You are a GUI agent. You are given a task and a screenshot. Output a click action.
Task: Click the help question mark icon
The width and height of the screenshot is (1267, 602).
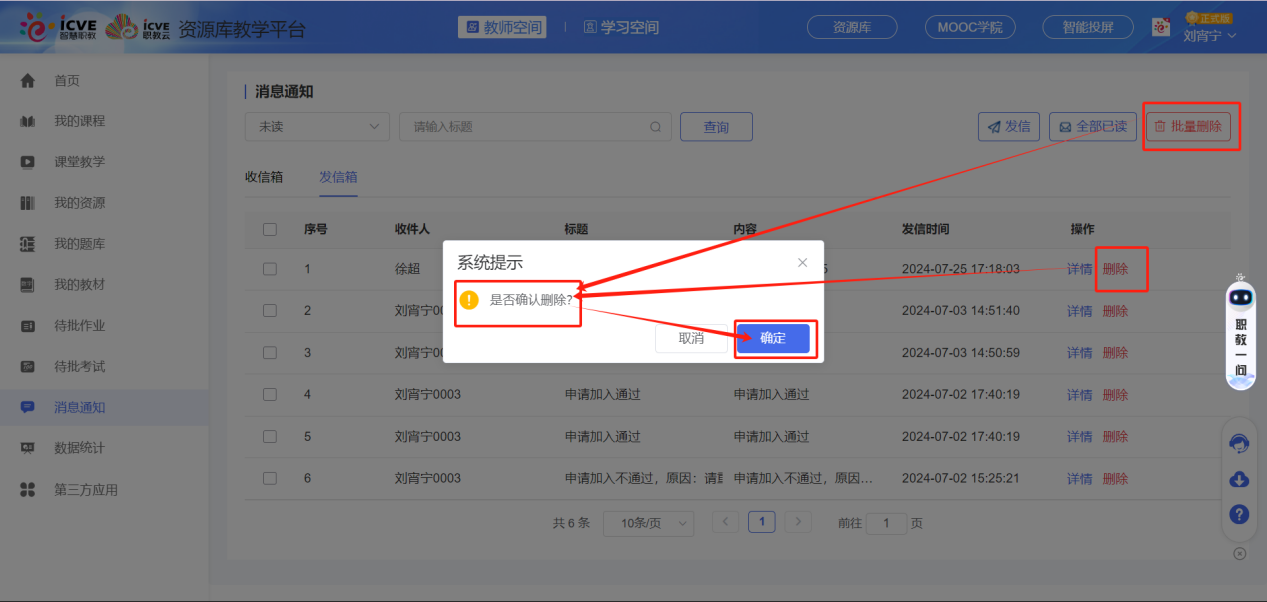click(x=1239, y=514)
